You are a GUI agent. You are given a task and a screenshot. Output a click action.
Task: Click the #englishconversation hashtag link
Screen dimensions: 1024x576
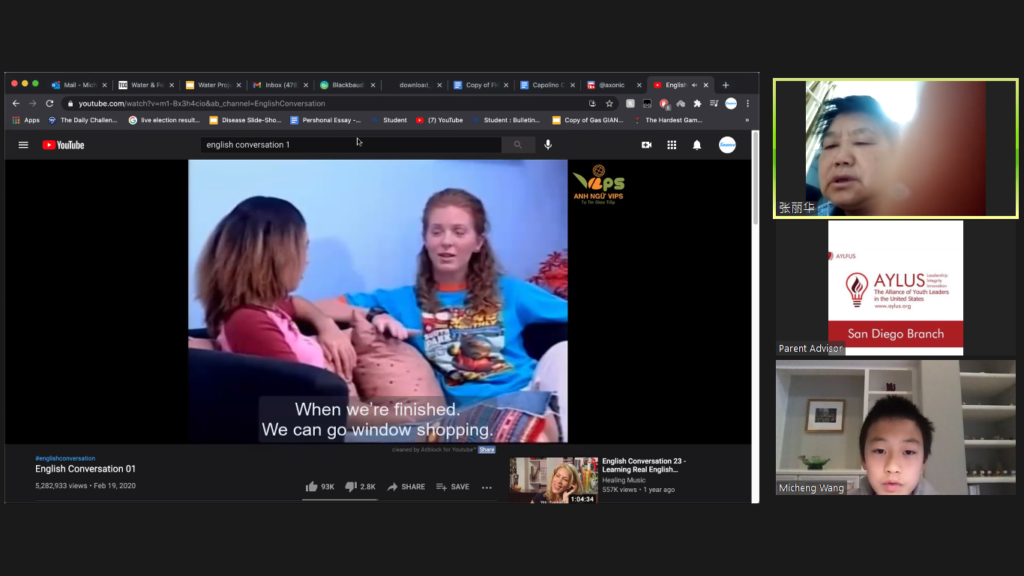click(x=65, y=458)
